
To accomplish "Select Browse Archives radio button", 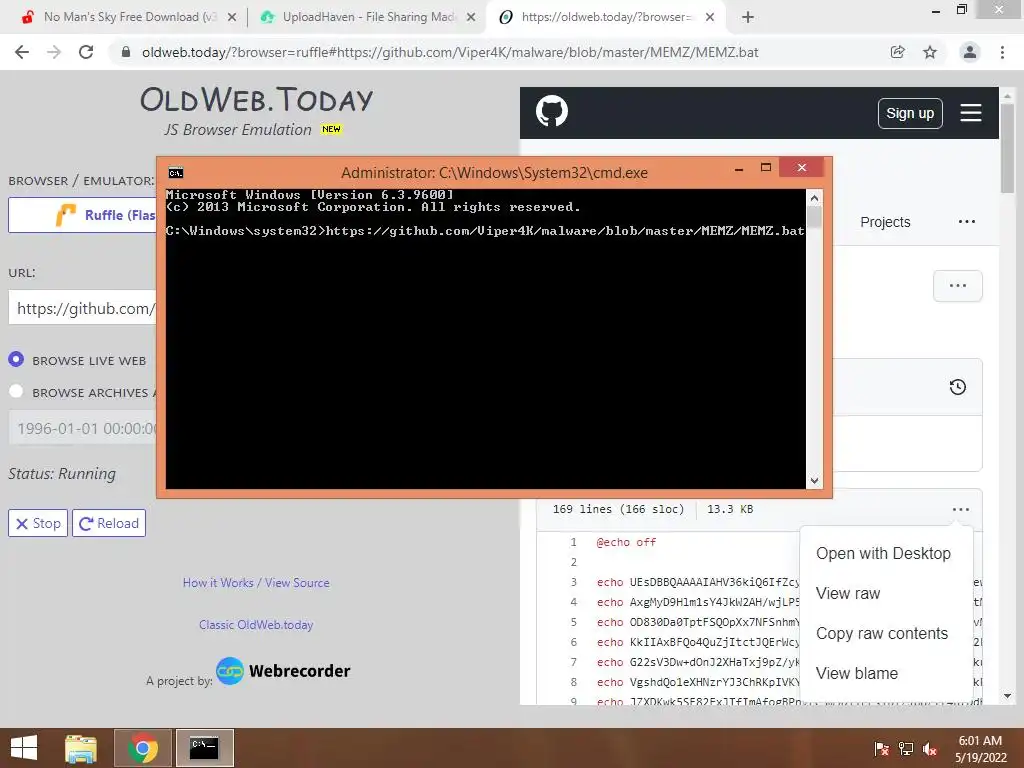I will pyautogui.click(x=16, y=391).
